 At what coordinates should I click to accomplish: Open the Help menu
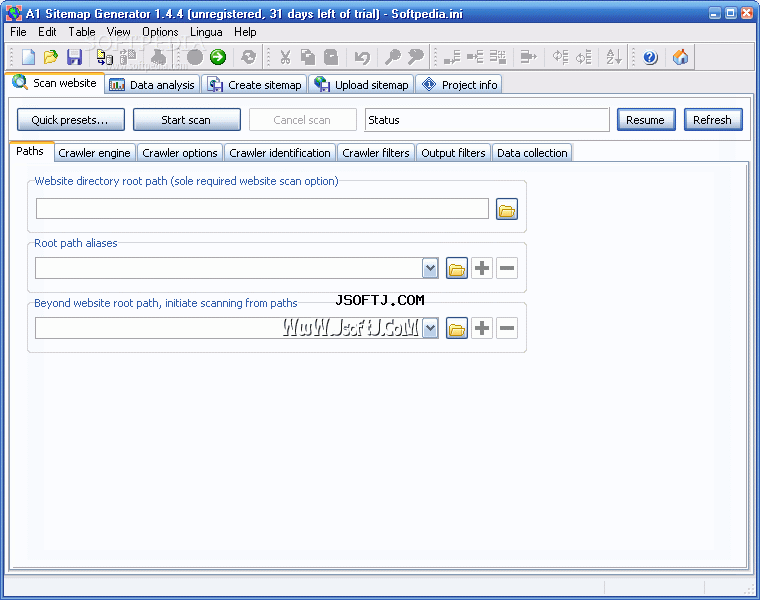pos(245,32)
